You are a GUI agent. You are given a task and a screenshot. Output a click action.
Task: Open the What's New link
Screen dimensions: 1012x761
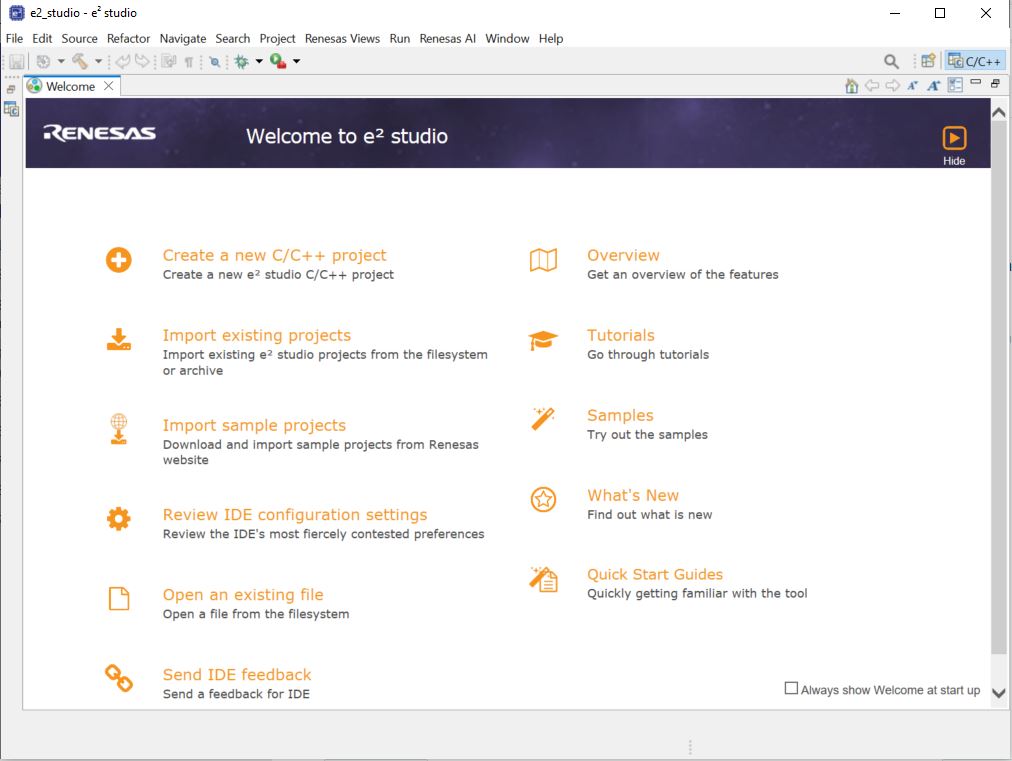(x=632, y=495)
